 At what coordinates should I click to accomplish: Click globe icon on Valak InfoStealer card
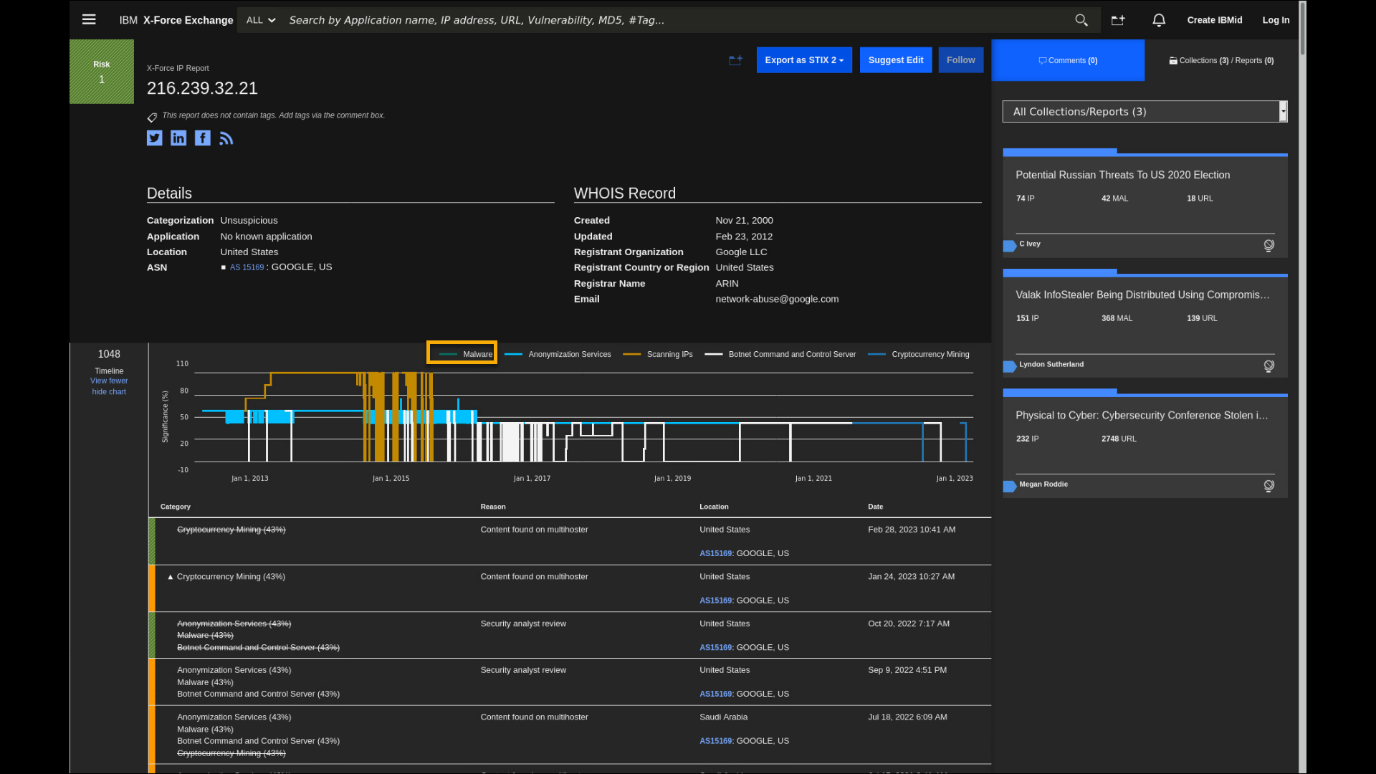coord(1269,366)
